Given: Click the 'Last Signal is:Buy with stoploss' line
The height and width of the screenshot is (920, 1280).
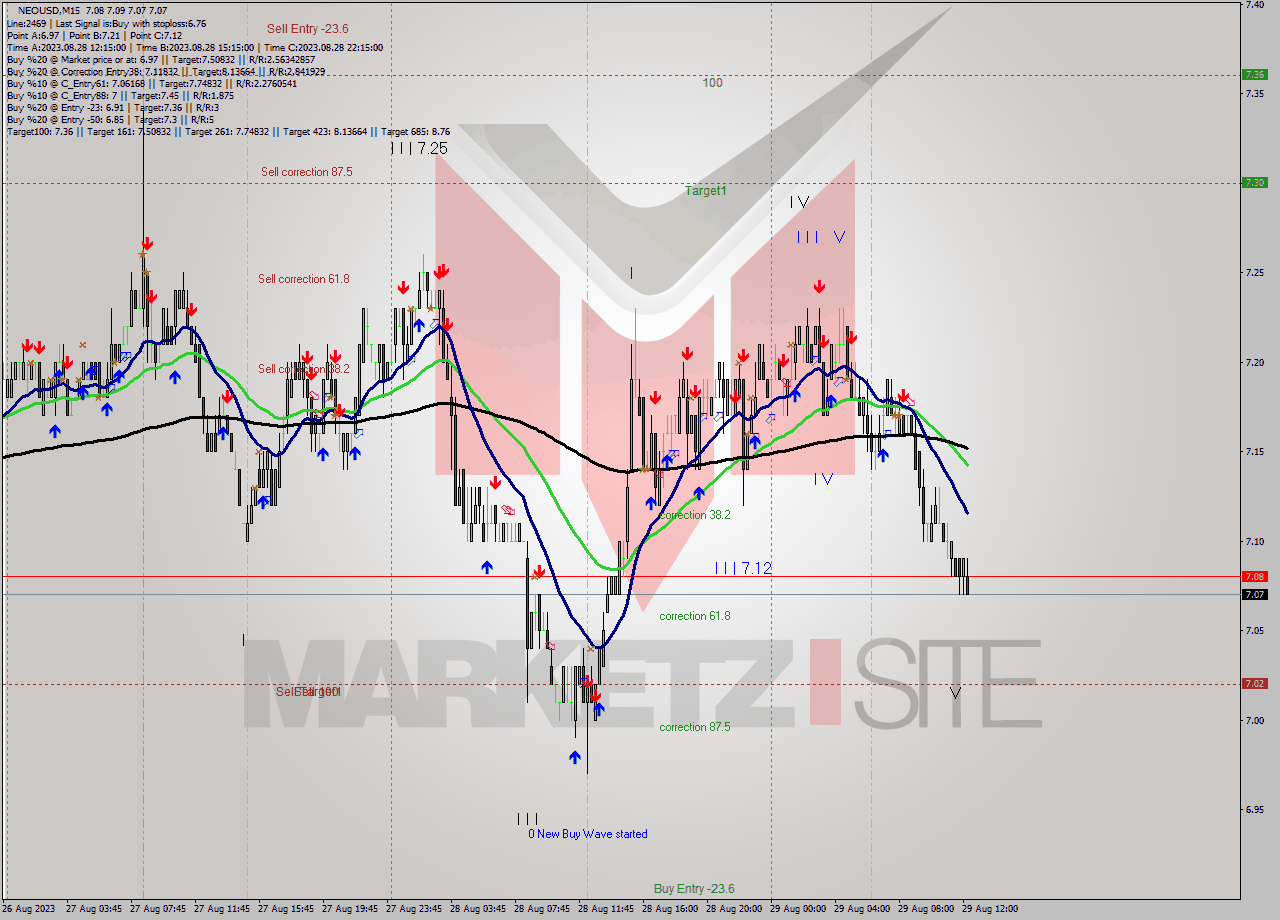Looking at the screenshot, I should [x=106, y=23].
